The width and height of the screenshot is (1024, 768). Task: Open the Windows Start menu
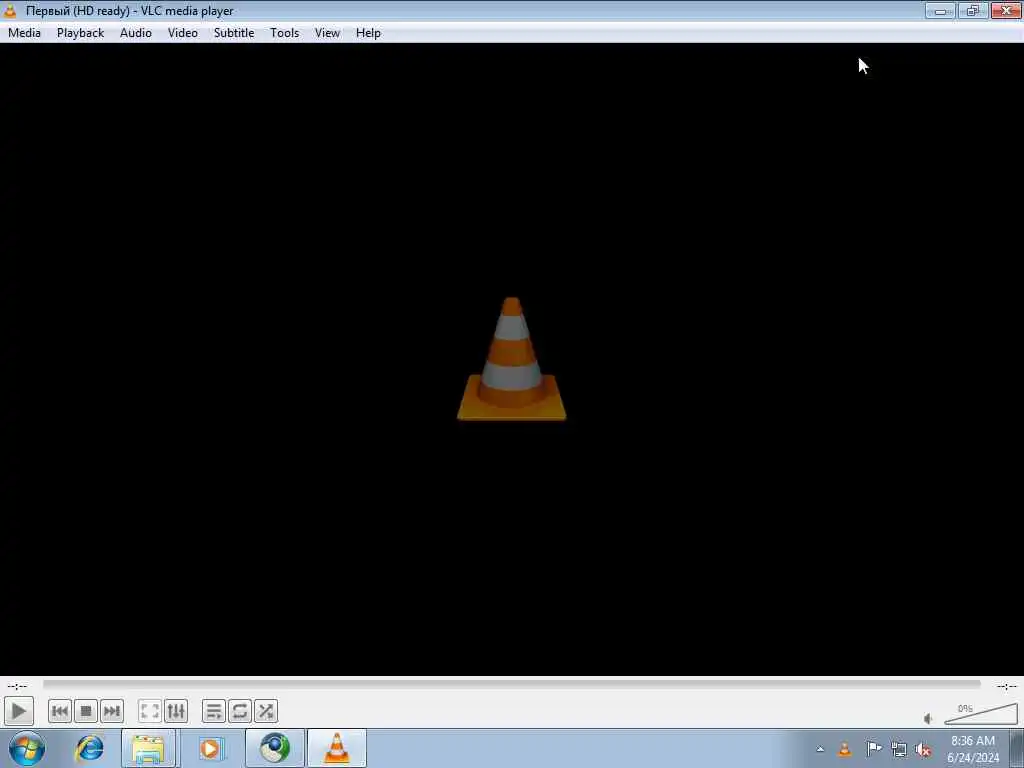(27, 748)
